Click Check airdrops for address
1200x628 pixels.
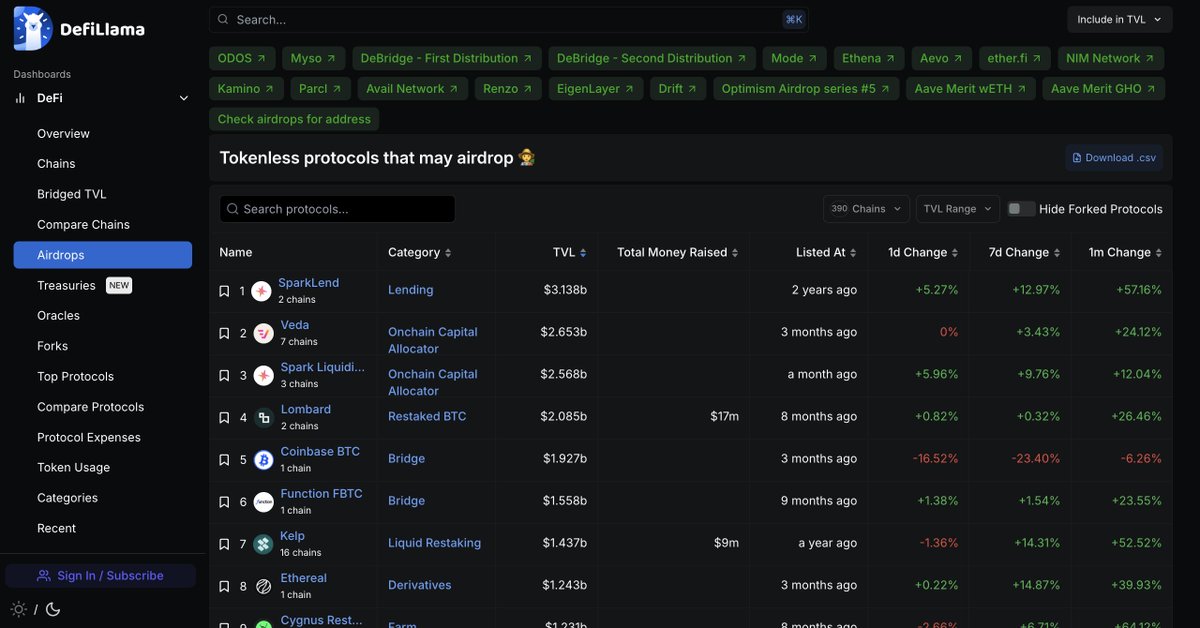pyautogui.click(x=294, y=119)
